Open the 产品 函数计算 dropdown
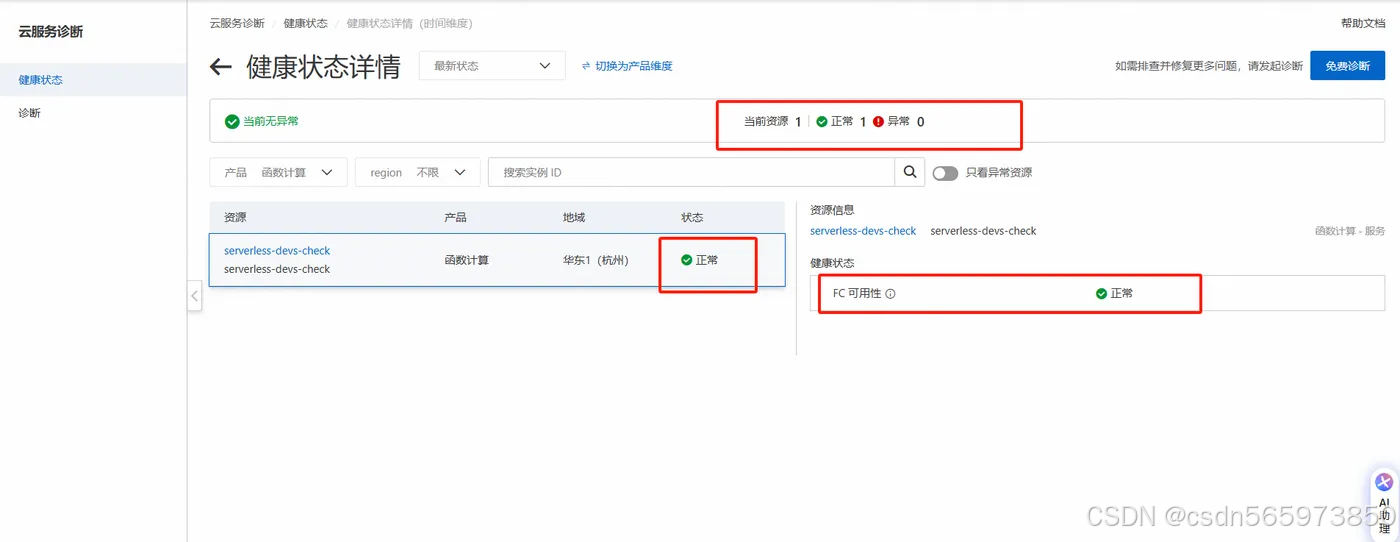 (278, 172)
